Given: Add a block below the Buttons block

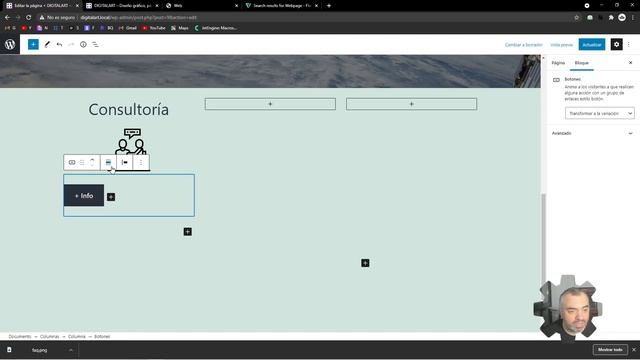Looking at the screenshot, I should click(188, 232).
